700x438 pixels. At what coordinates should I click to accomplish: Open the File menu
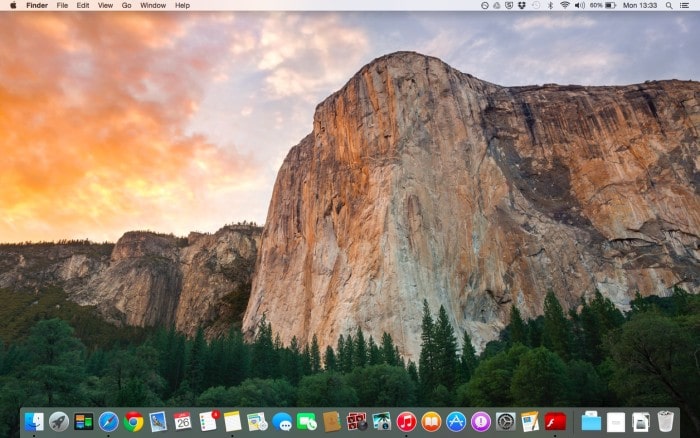[x=62, y=5]
